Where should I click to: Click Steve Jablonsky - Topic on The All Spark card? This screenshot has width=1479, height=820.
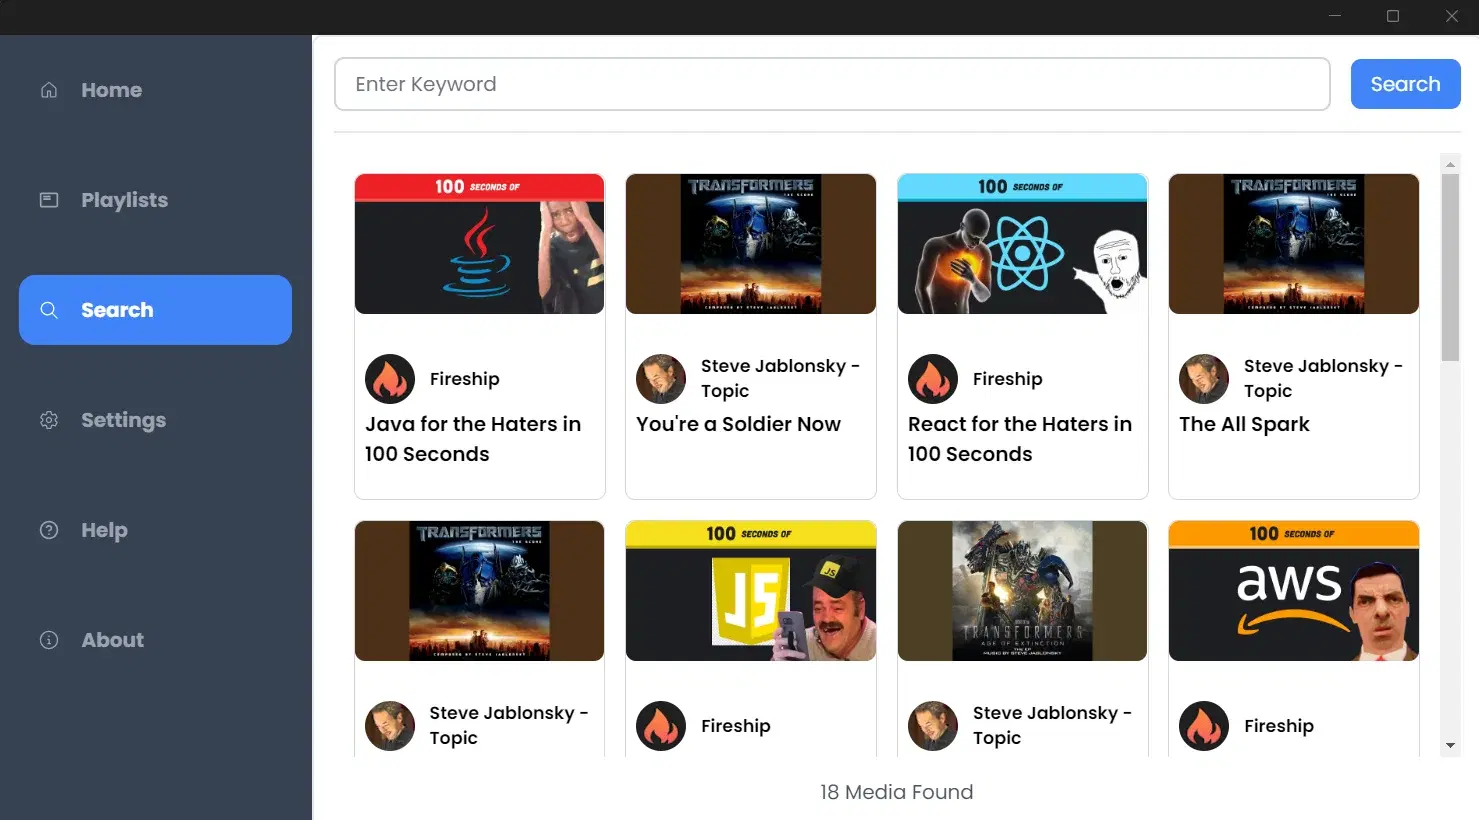coord(1323,379)
